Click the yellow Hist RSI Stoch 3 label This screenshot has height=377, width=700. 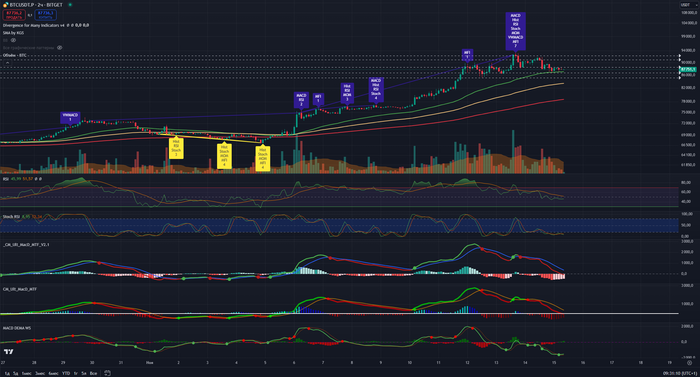tap(176, 148)
